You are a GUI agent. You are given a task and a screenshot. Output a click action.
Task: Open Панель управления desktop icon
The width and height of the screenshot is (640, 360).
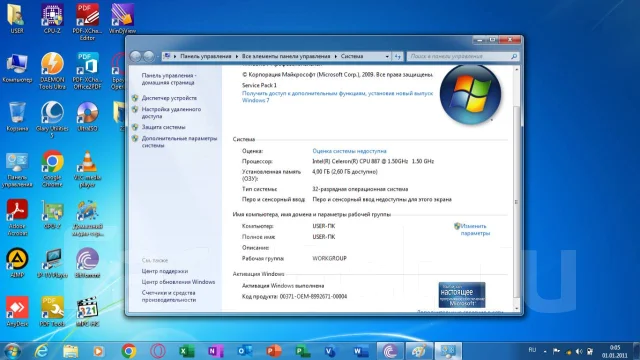pyautogui.click(x=17, y=170)
